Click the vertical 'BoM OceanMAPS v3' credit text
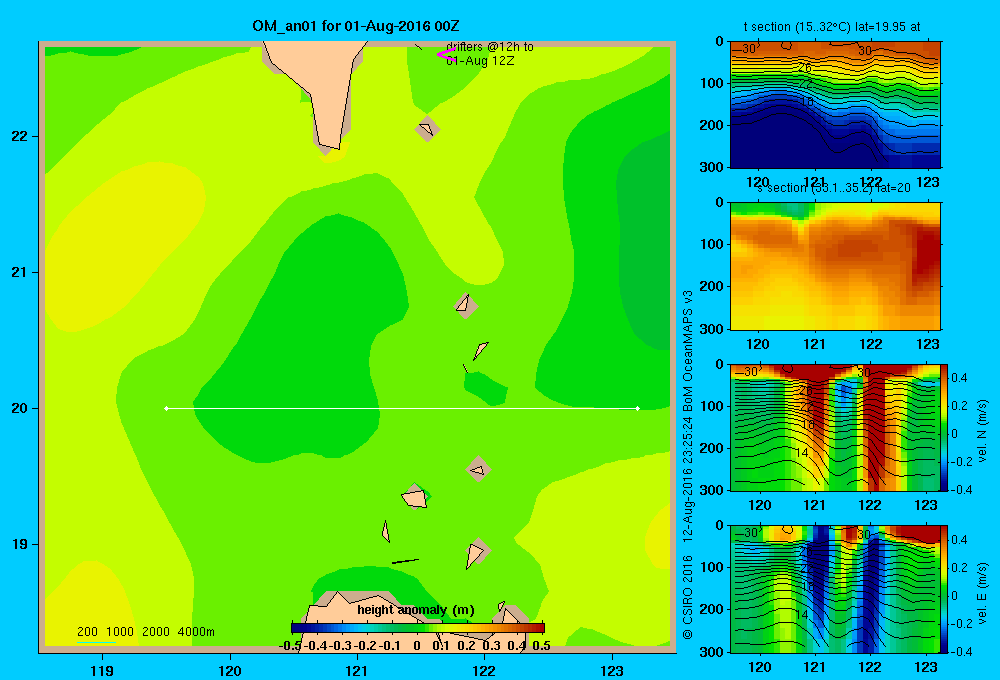 pyautogui.click(x=688, y=351)
